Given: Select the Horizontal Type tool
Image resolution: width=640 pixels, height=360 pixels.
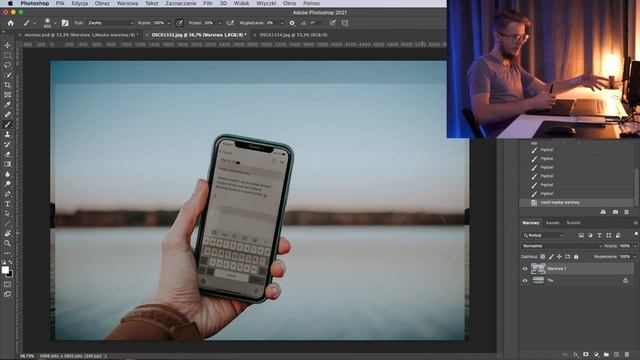Looking at the screenshot, I should 7,204.
